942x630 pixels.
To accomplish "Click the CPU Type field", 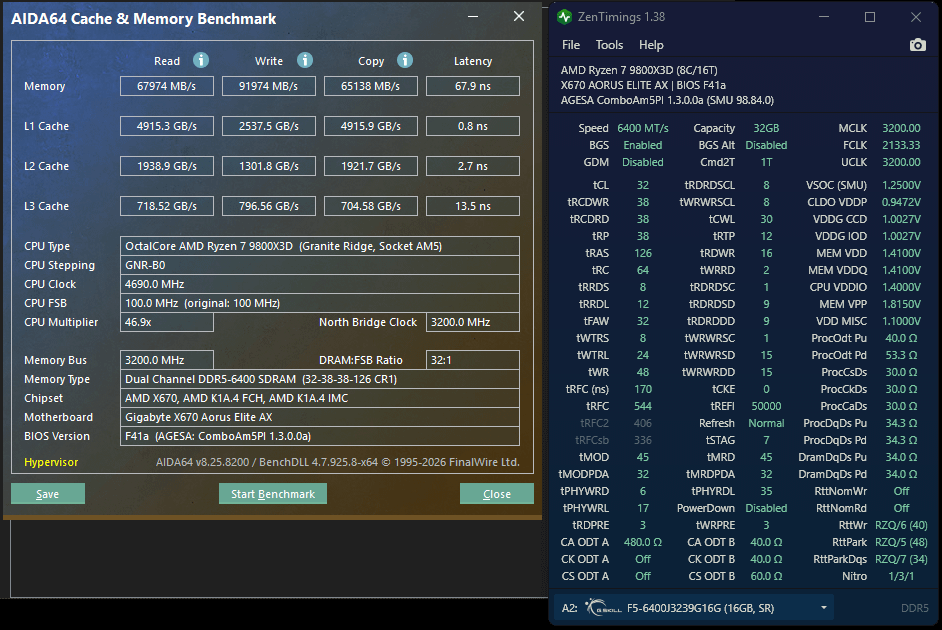I will [320, 246].
